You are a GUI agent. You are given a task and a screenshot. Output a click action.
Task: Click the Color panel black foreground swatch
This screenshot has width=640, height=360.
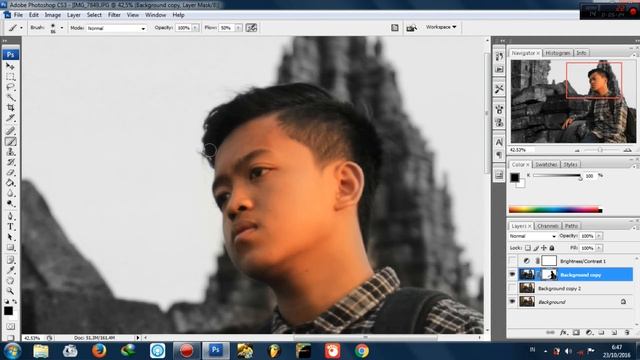[x=515, y=177]
